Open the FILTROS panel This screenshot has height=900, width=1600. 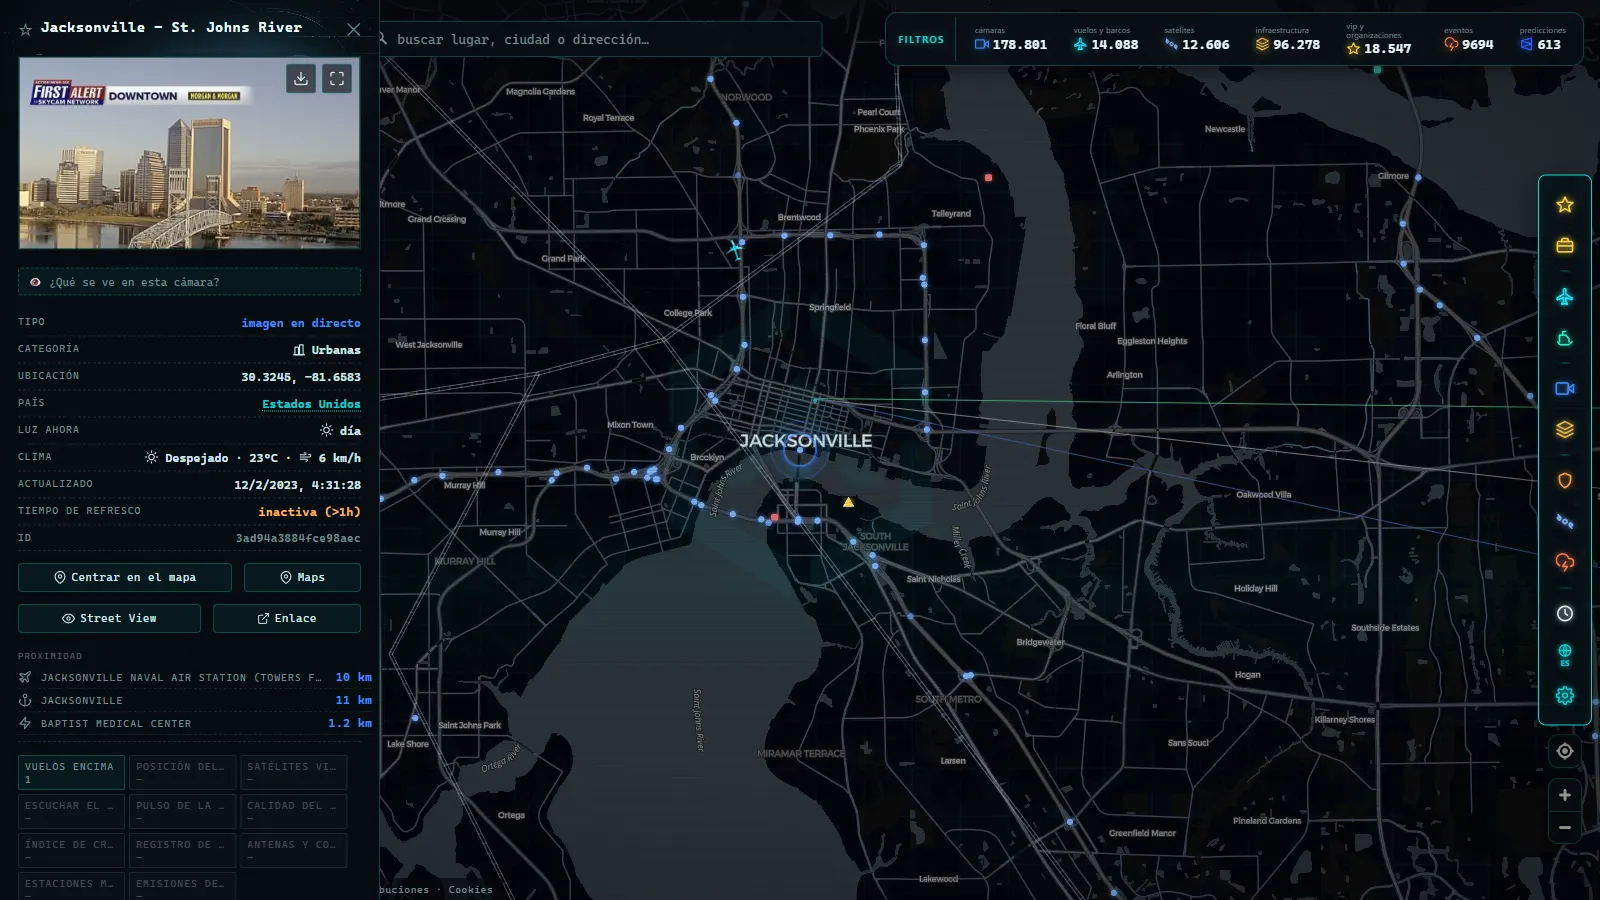tap(921, 40)
